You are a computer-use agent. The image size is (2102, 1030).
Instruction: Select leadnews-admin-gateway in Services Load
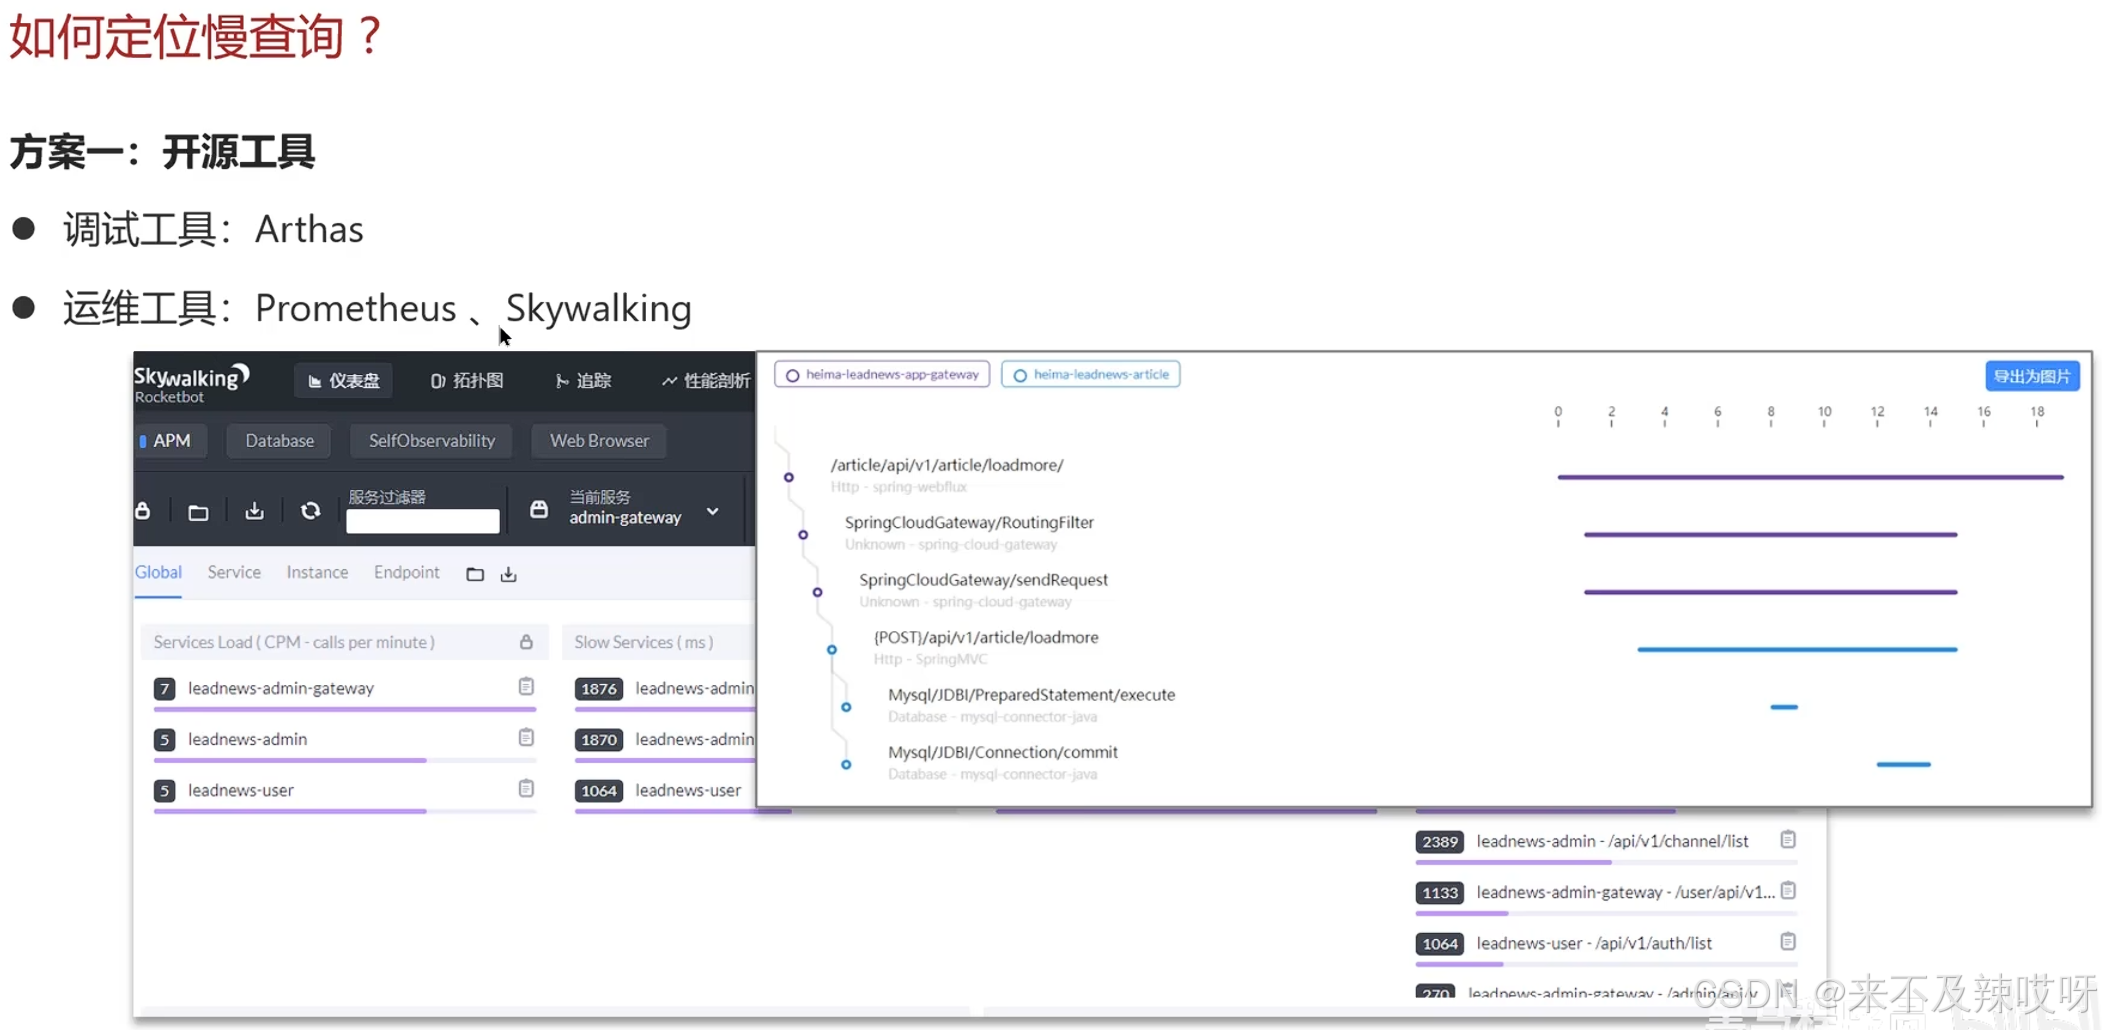[x=280, y=688]
